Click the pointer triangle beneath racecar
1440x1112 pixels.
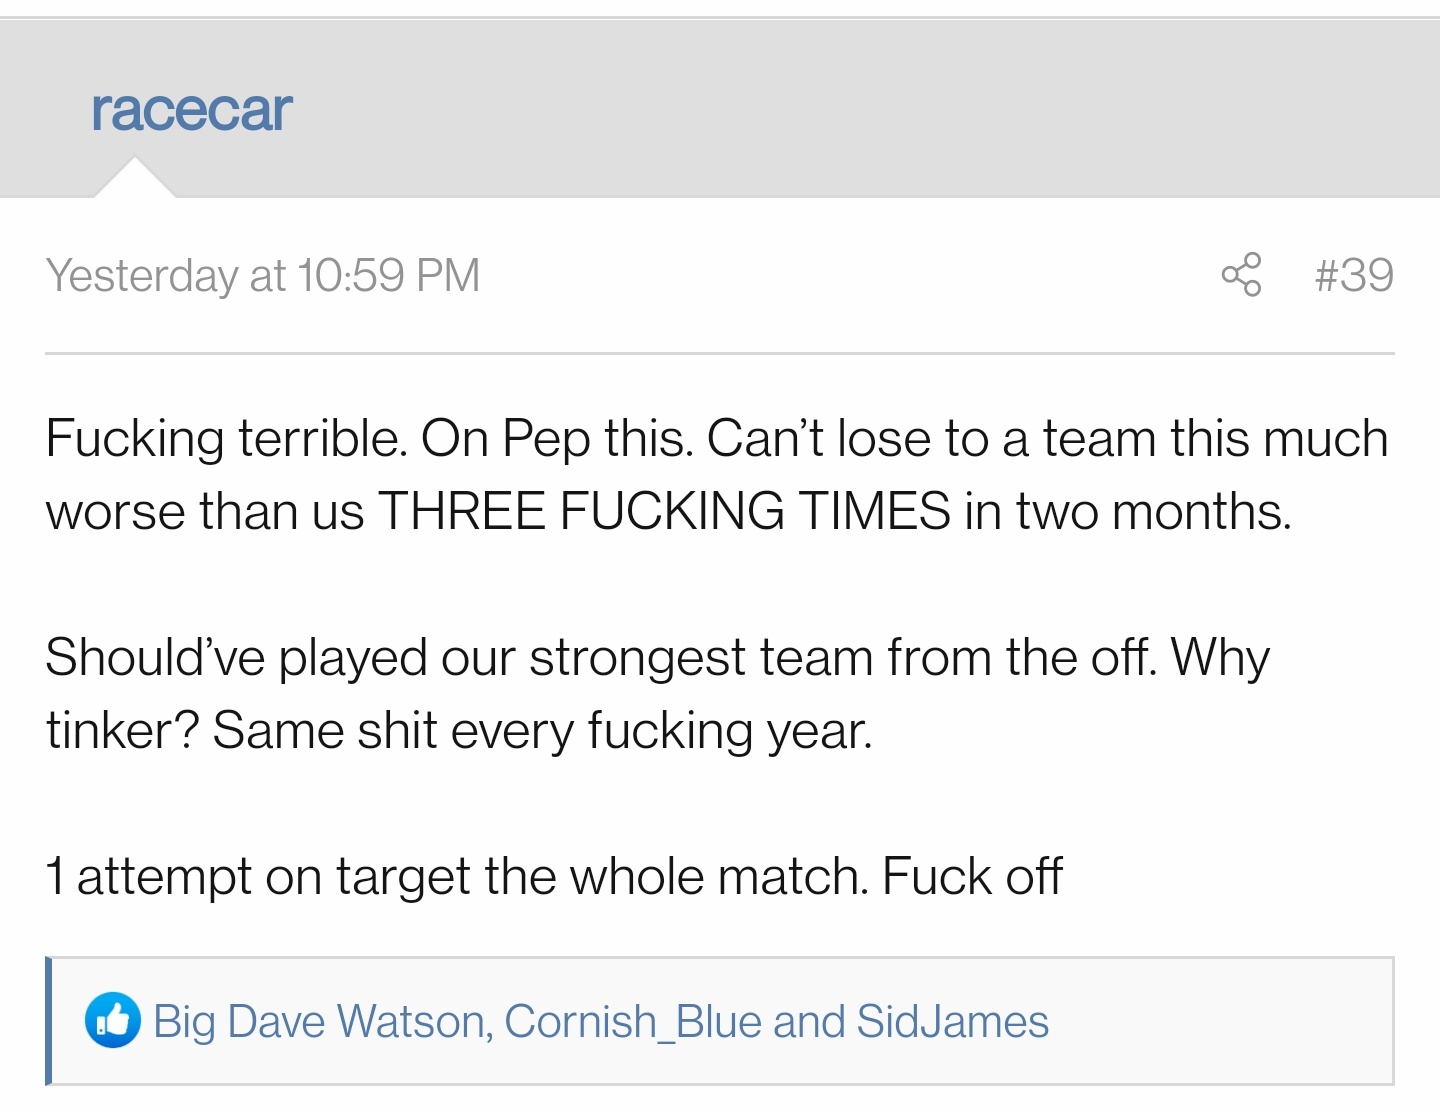click(x=134, y=178)
